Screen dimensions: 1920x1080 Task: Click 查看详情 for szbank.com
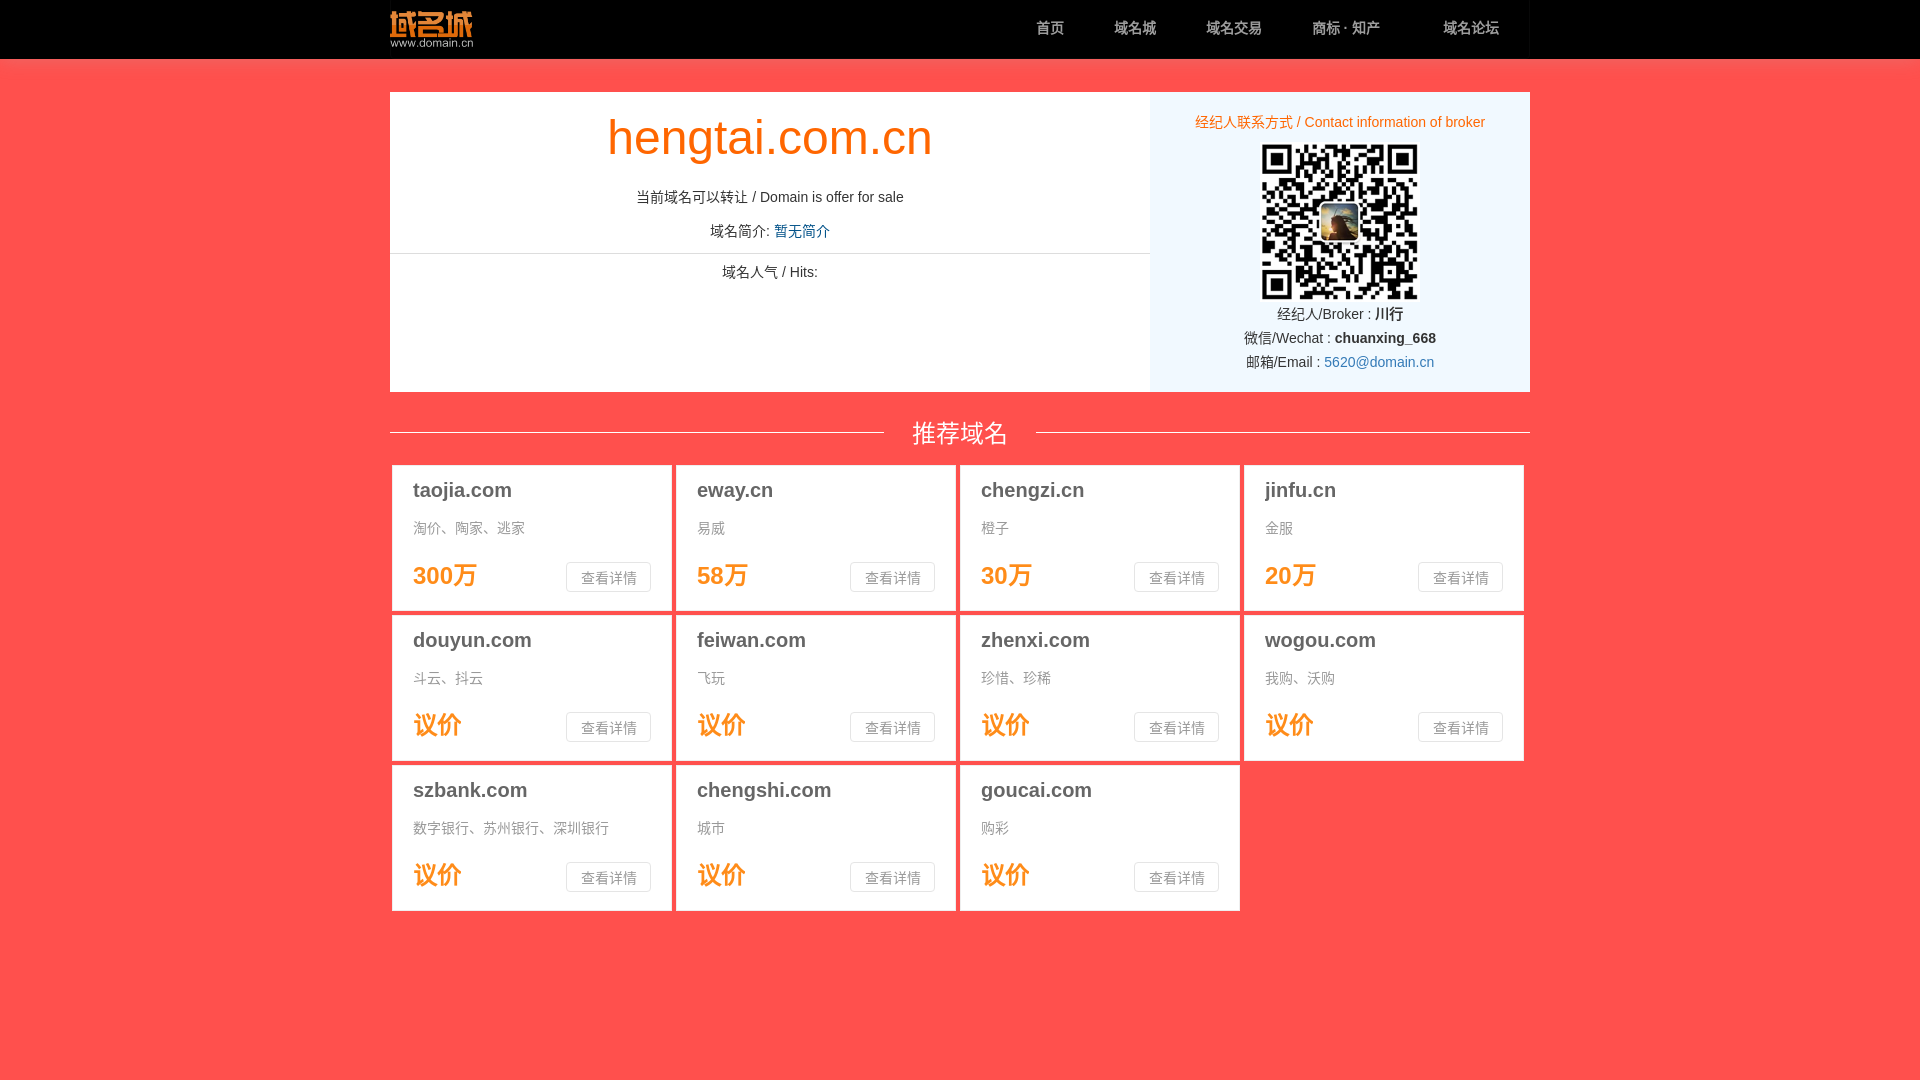point(608,877)
